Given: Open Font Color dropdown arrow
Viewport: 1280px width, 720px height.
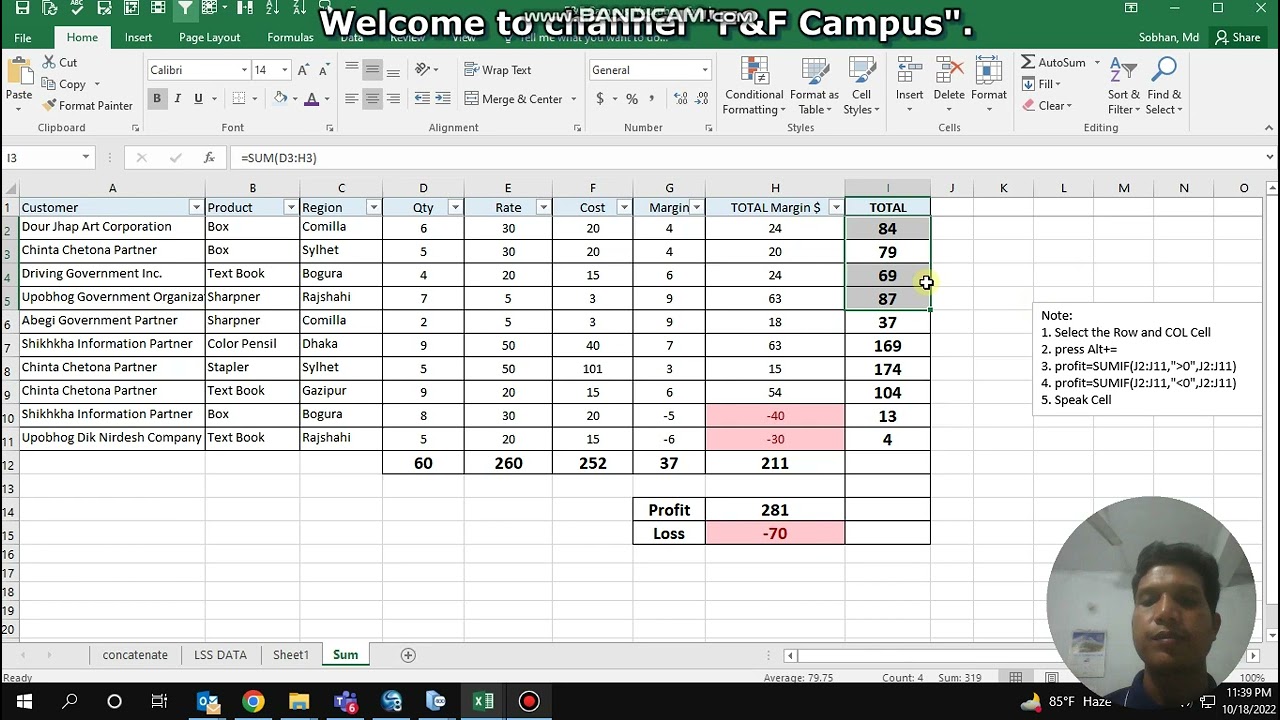Looking at the screenshot, I should 327,99.
